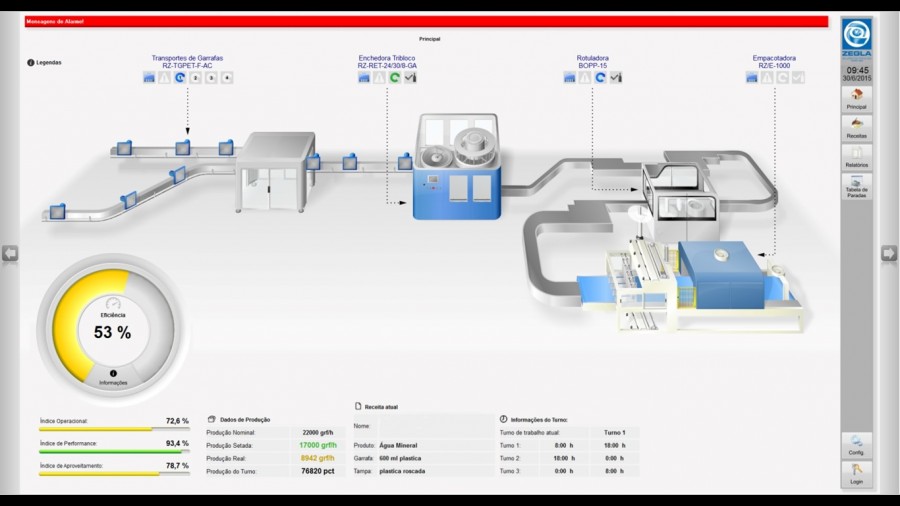Click the empty Nome recipe field

[436, 426]
